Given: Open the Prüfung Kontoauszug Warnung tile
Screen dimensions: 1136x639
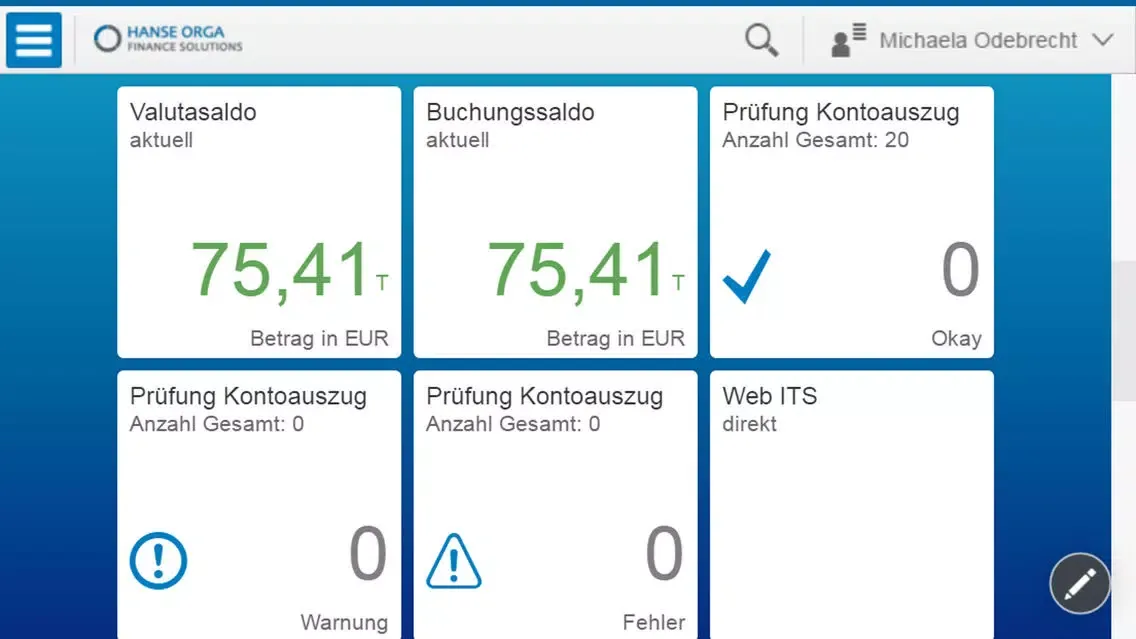Looking at the screenshot, I should pyautogui.click(x=259, y=505).
